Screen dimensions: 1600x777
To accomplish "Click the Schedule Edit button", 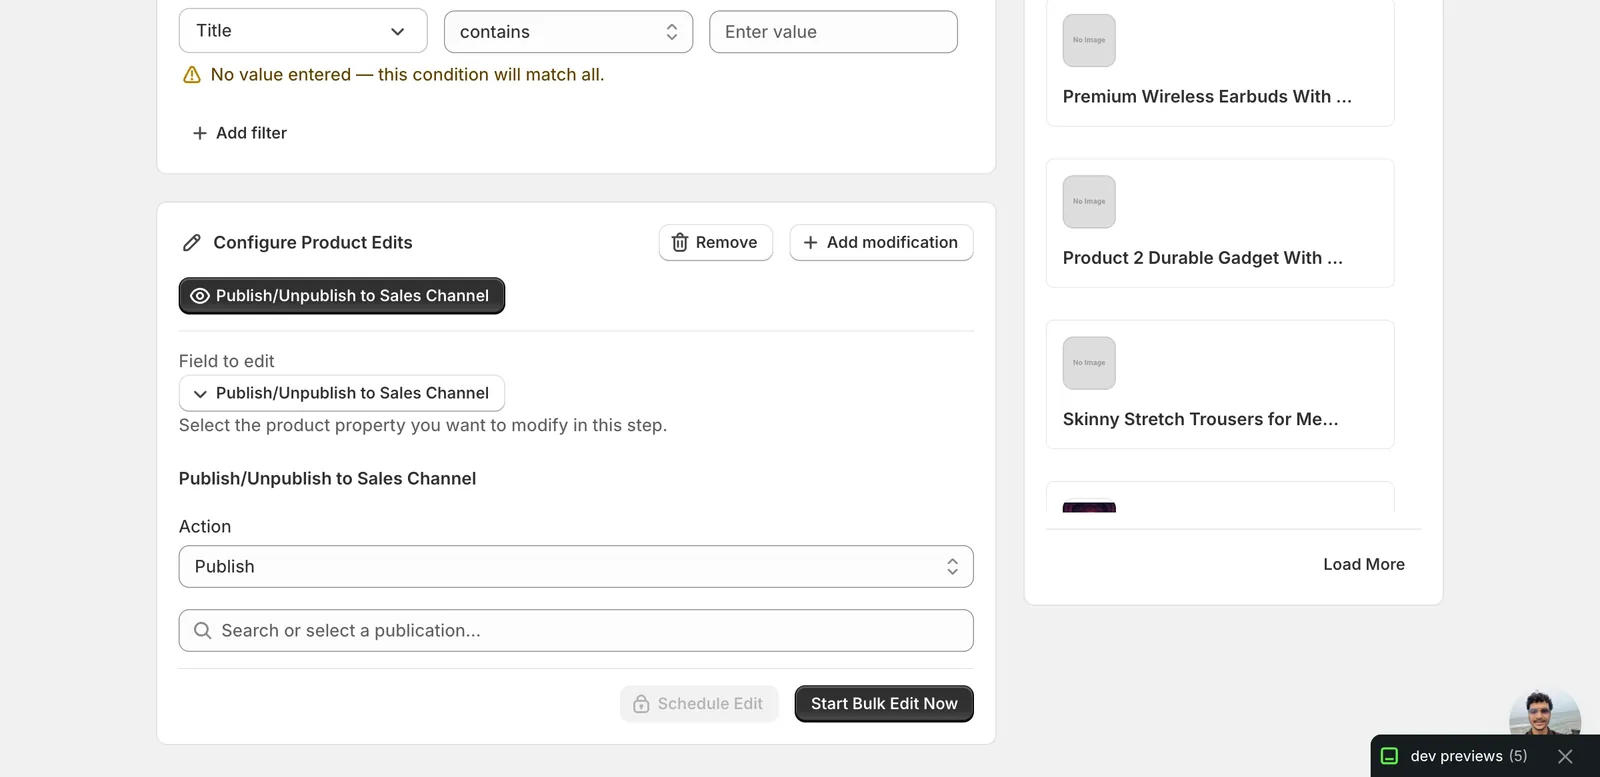I will pyautogui.click(x=699, y=704).
